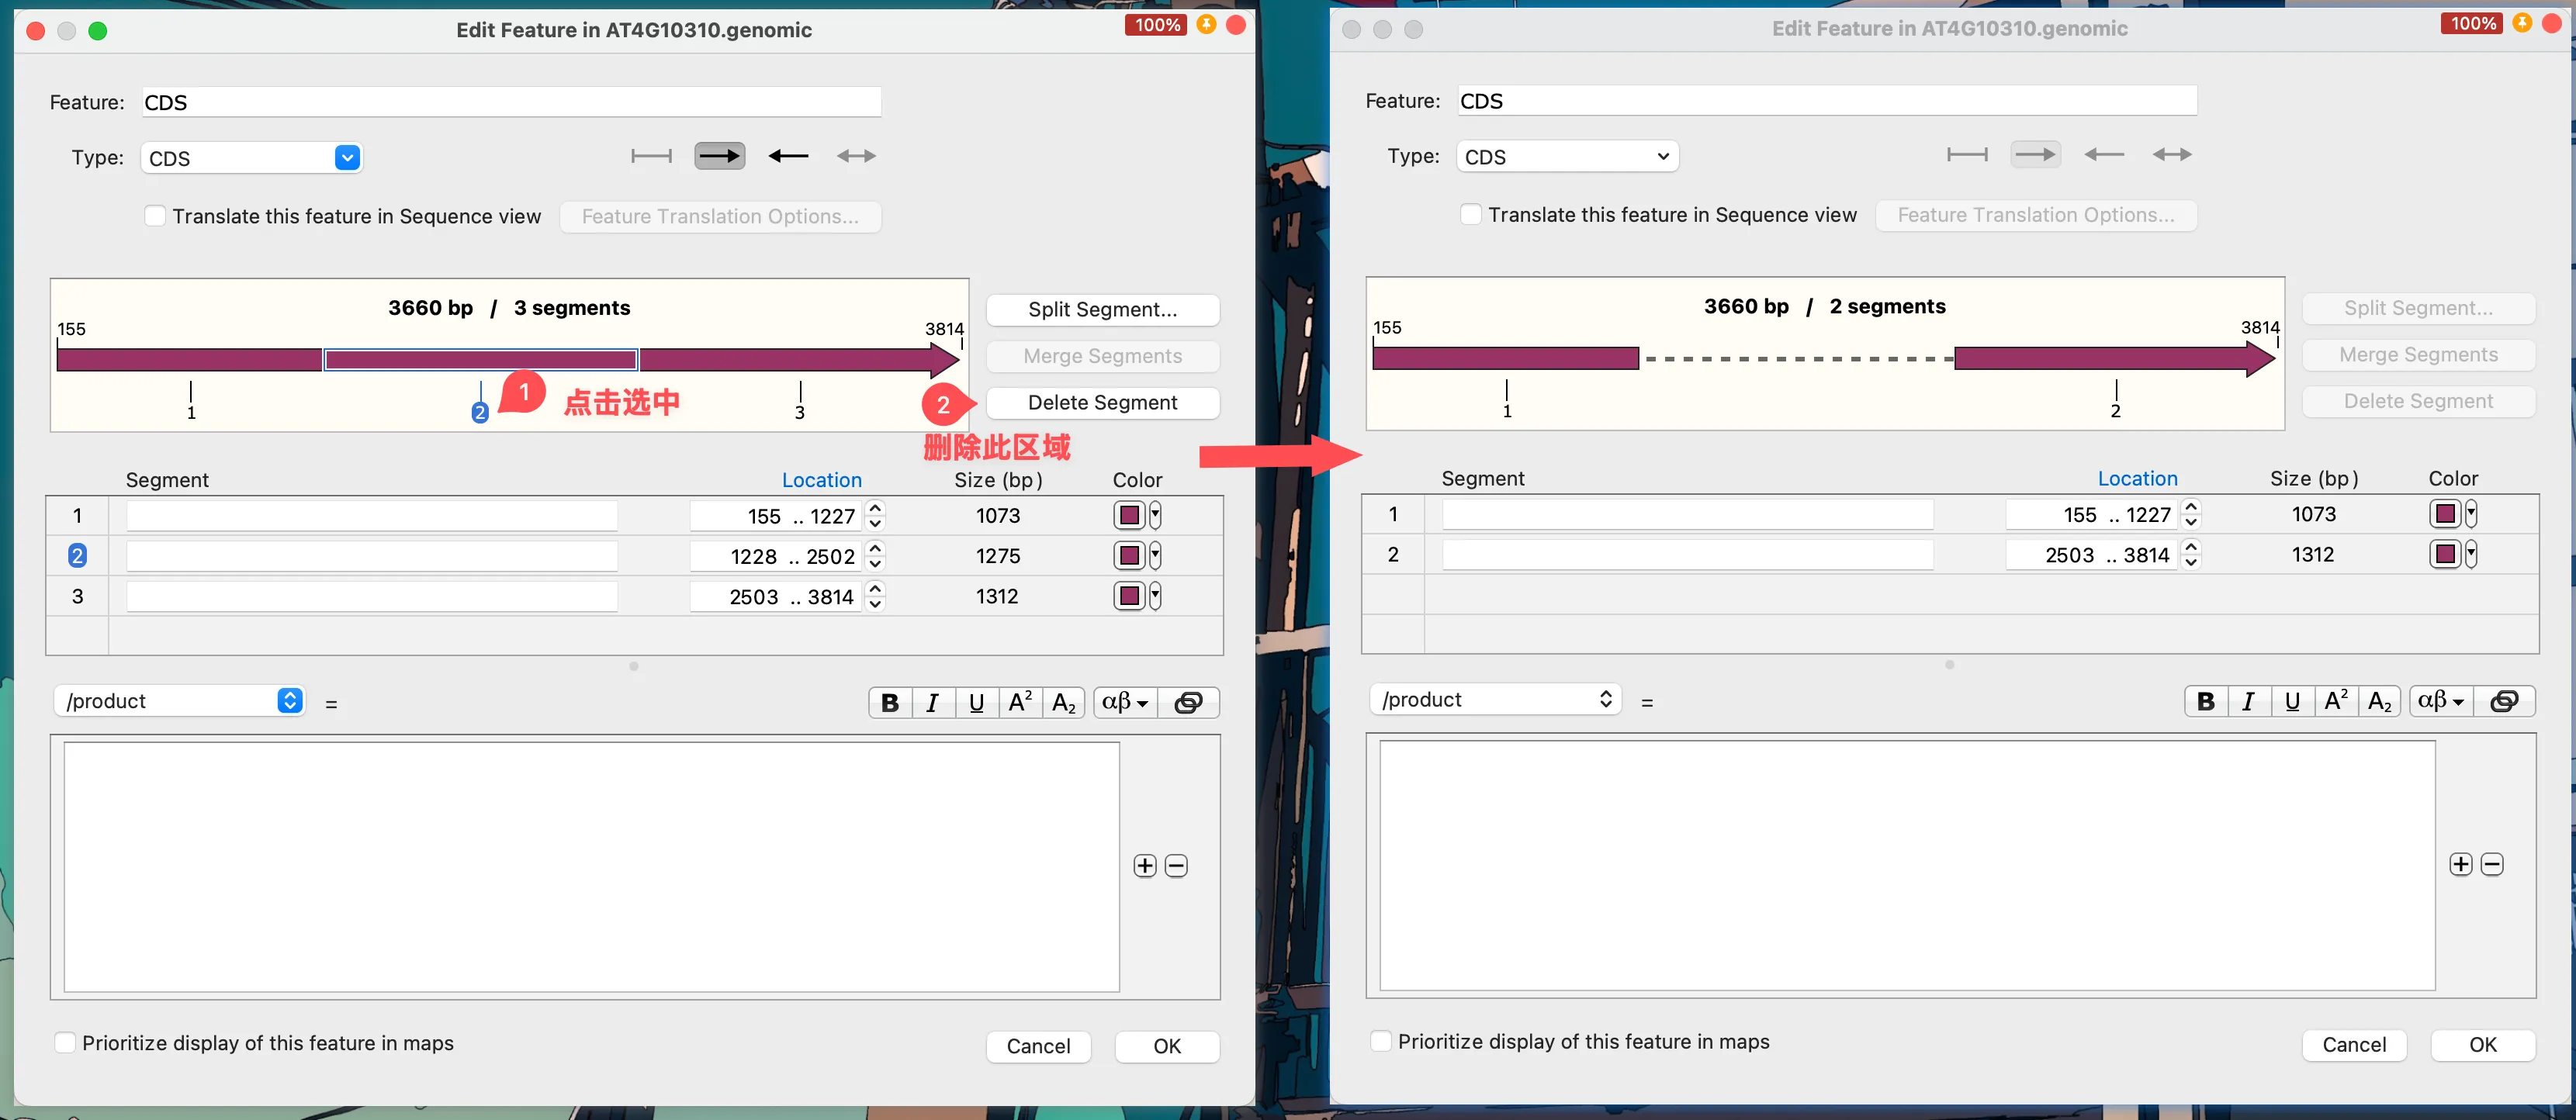
Task: Add a qualifier with plus icon in left dialog
Action: coord(1145,866)
